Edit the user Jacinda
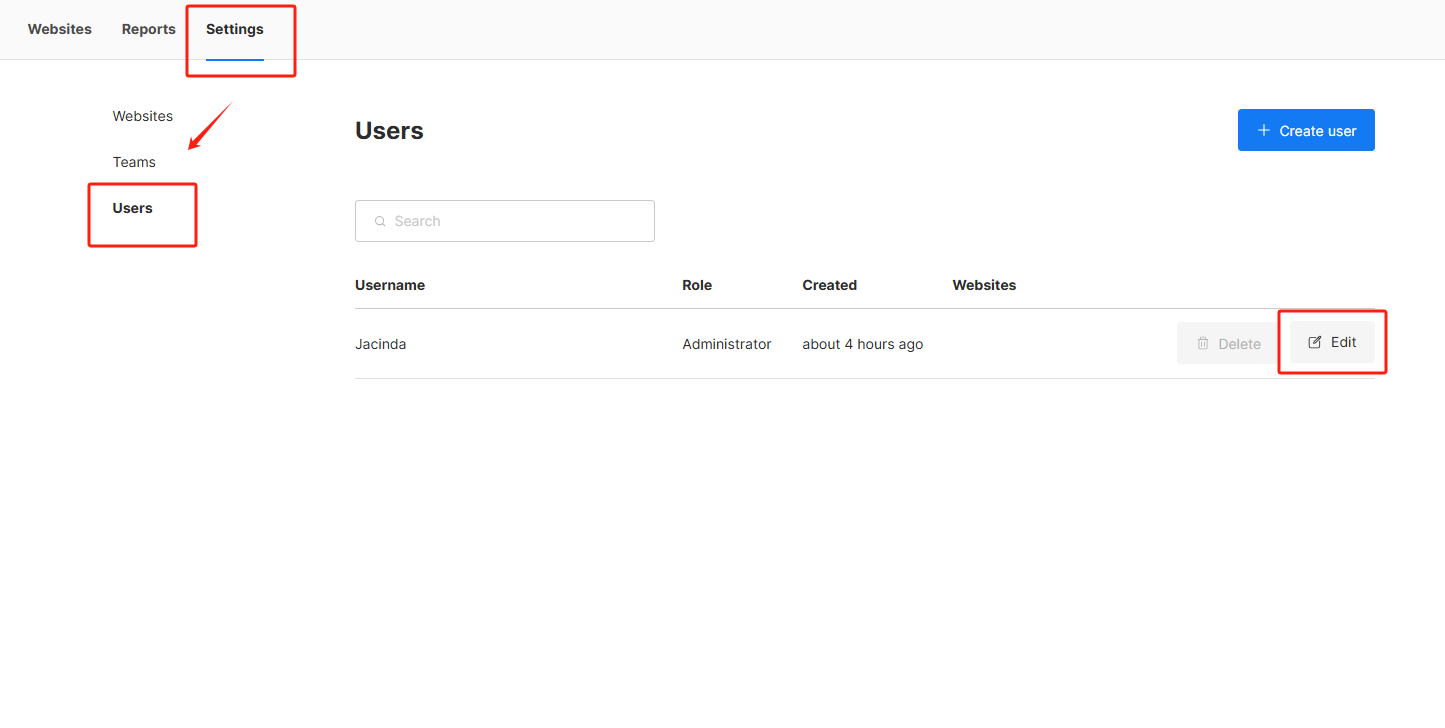1445x728 pixels. (x=1332, y=342)
